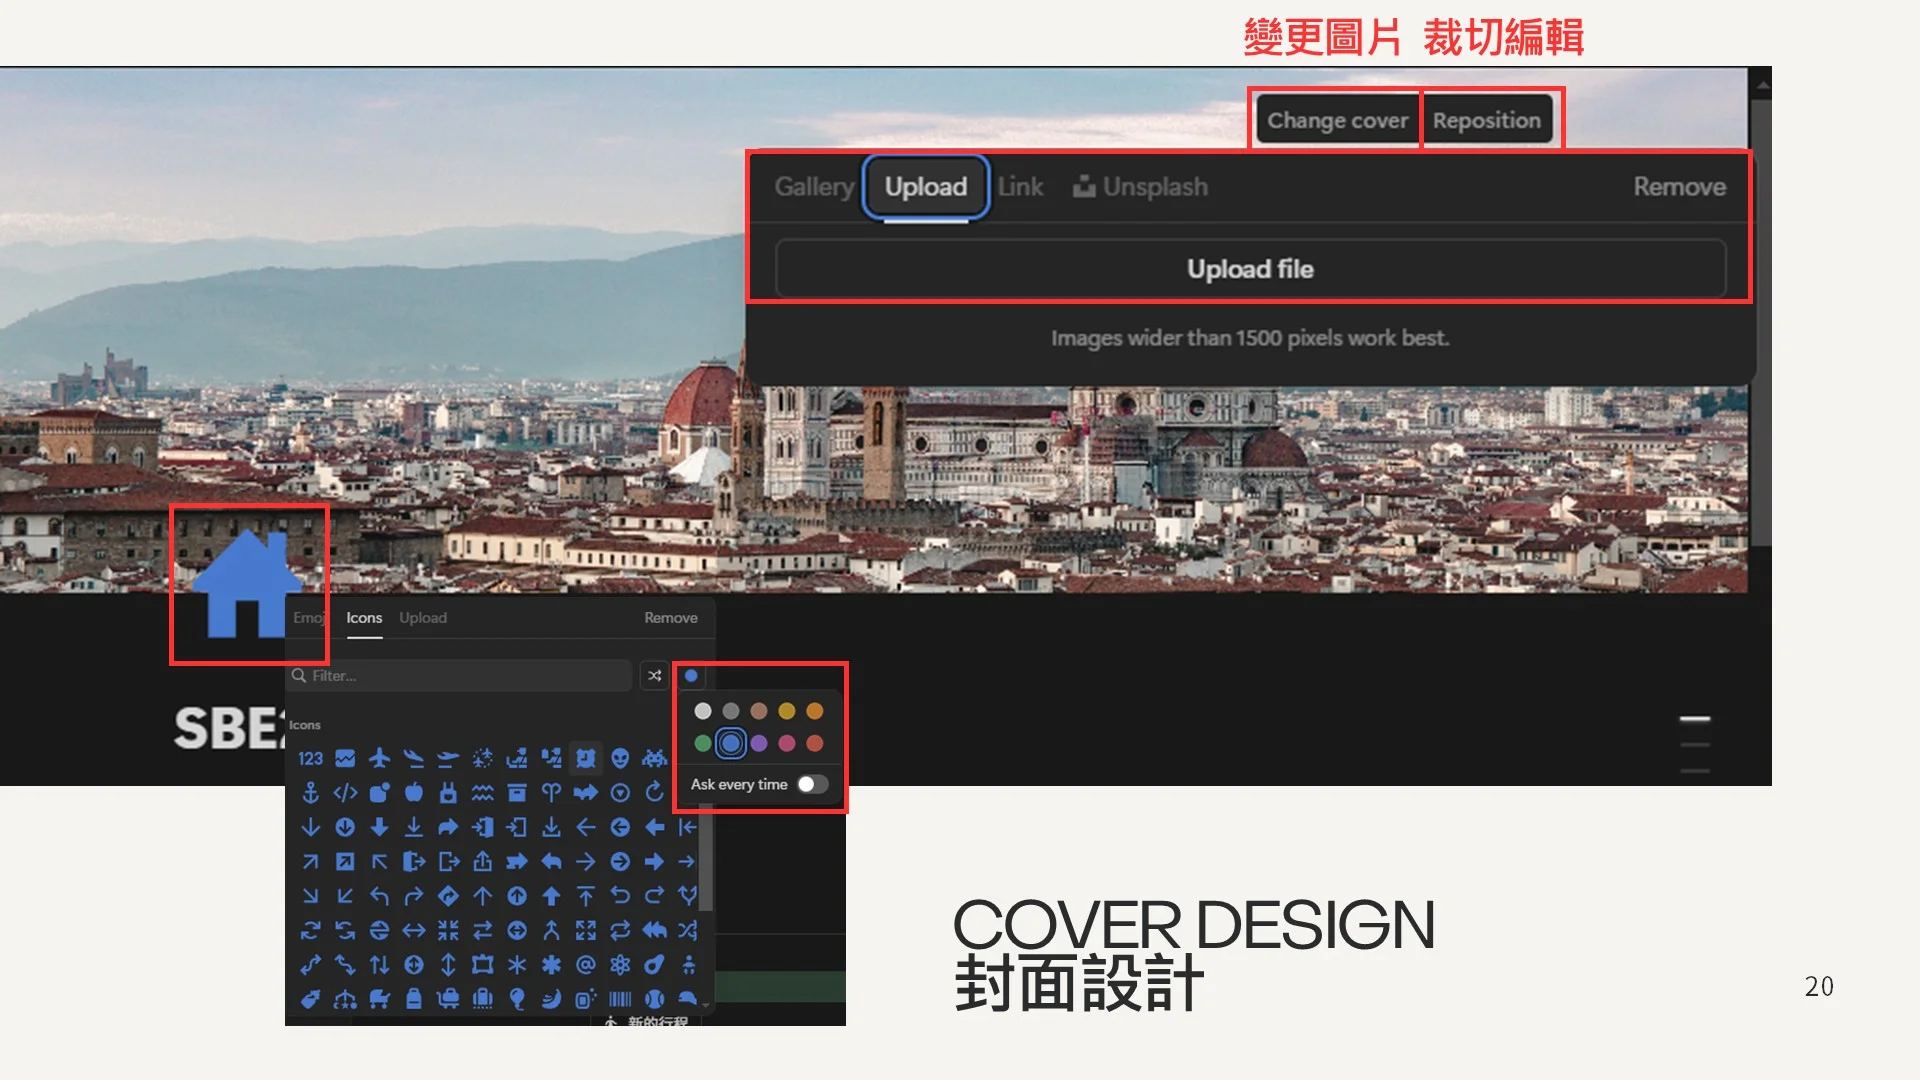This screenshot has height=1080, width=1920.
Task: Choose the purple color swatch
Action: pos(759,743)
